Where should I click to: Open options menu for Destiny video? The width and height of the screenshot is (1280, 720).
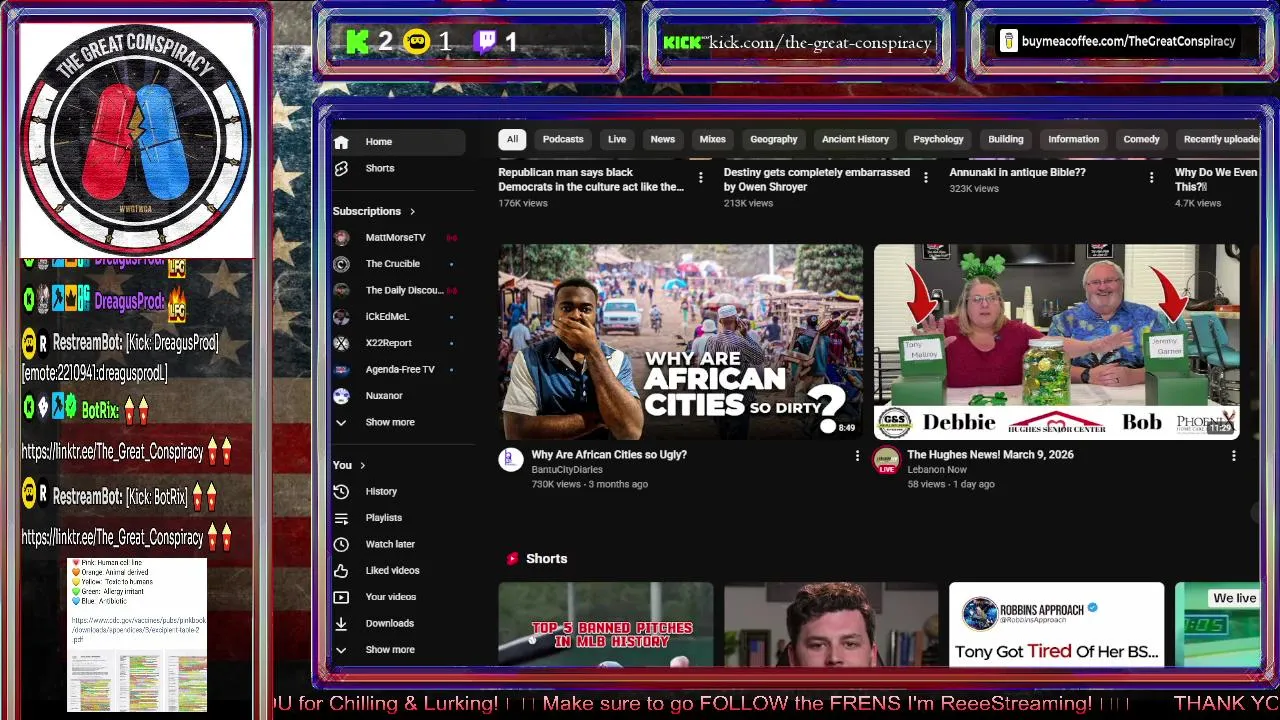pyautogui.click(x=925, y=177)
